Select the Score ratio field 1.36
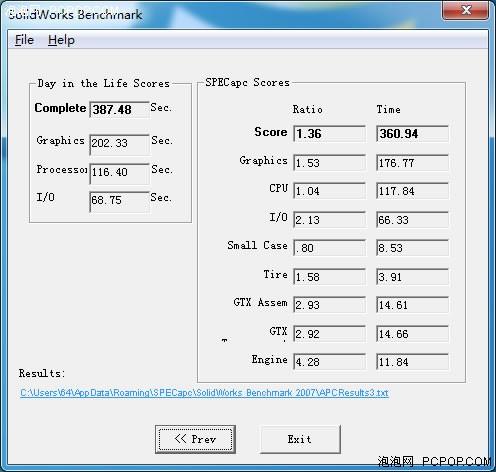The height and width of the screenshot is (472, 496). (329, 134)
